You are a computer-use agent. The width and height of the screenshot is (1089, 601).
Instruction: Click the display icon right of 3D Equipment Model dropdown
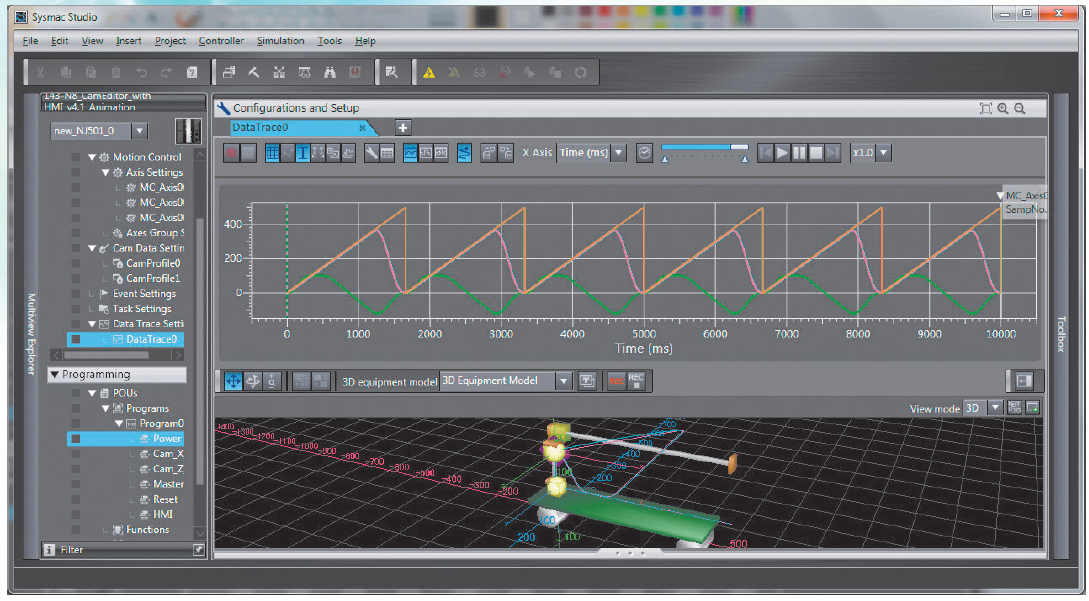point(587,381)
